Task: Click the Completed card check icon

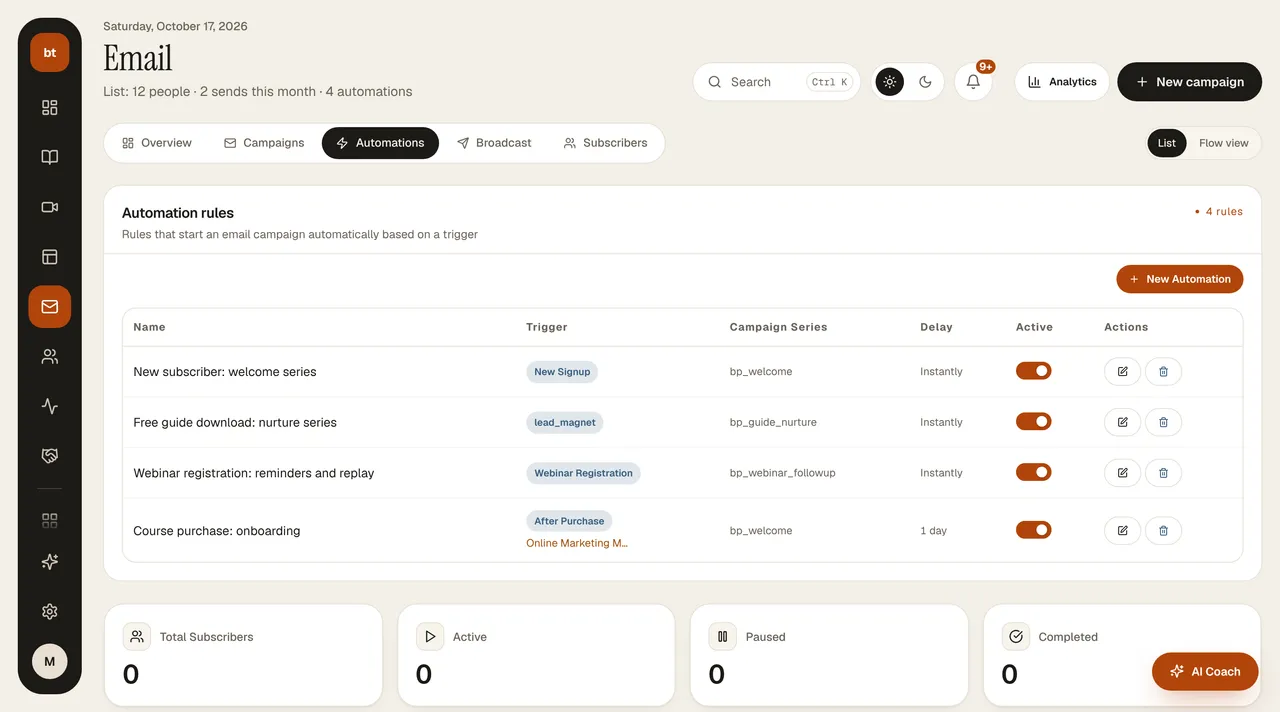Action: tap(1016, 637)
